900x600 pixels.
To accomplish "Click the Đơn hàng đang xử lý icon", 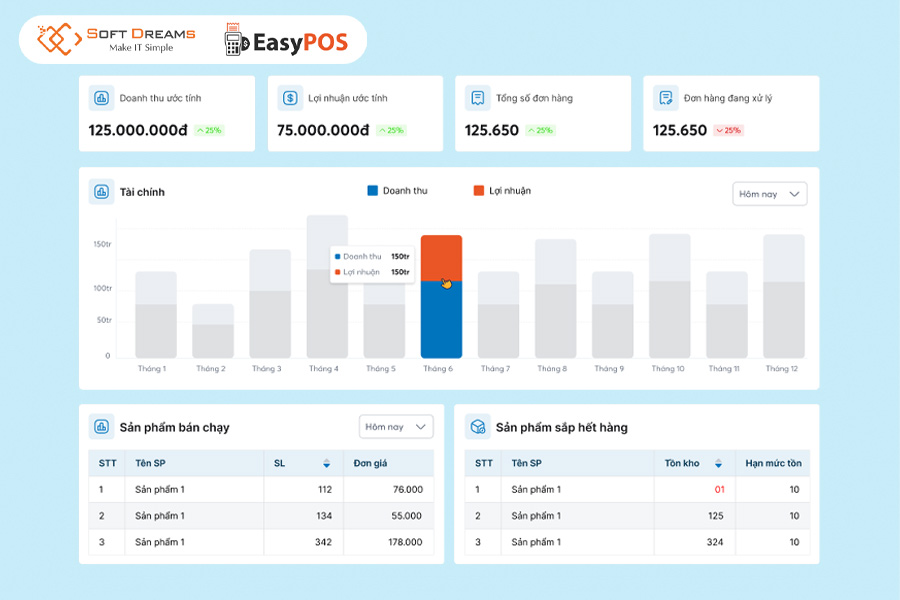I will (665, 98).
